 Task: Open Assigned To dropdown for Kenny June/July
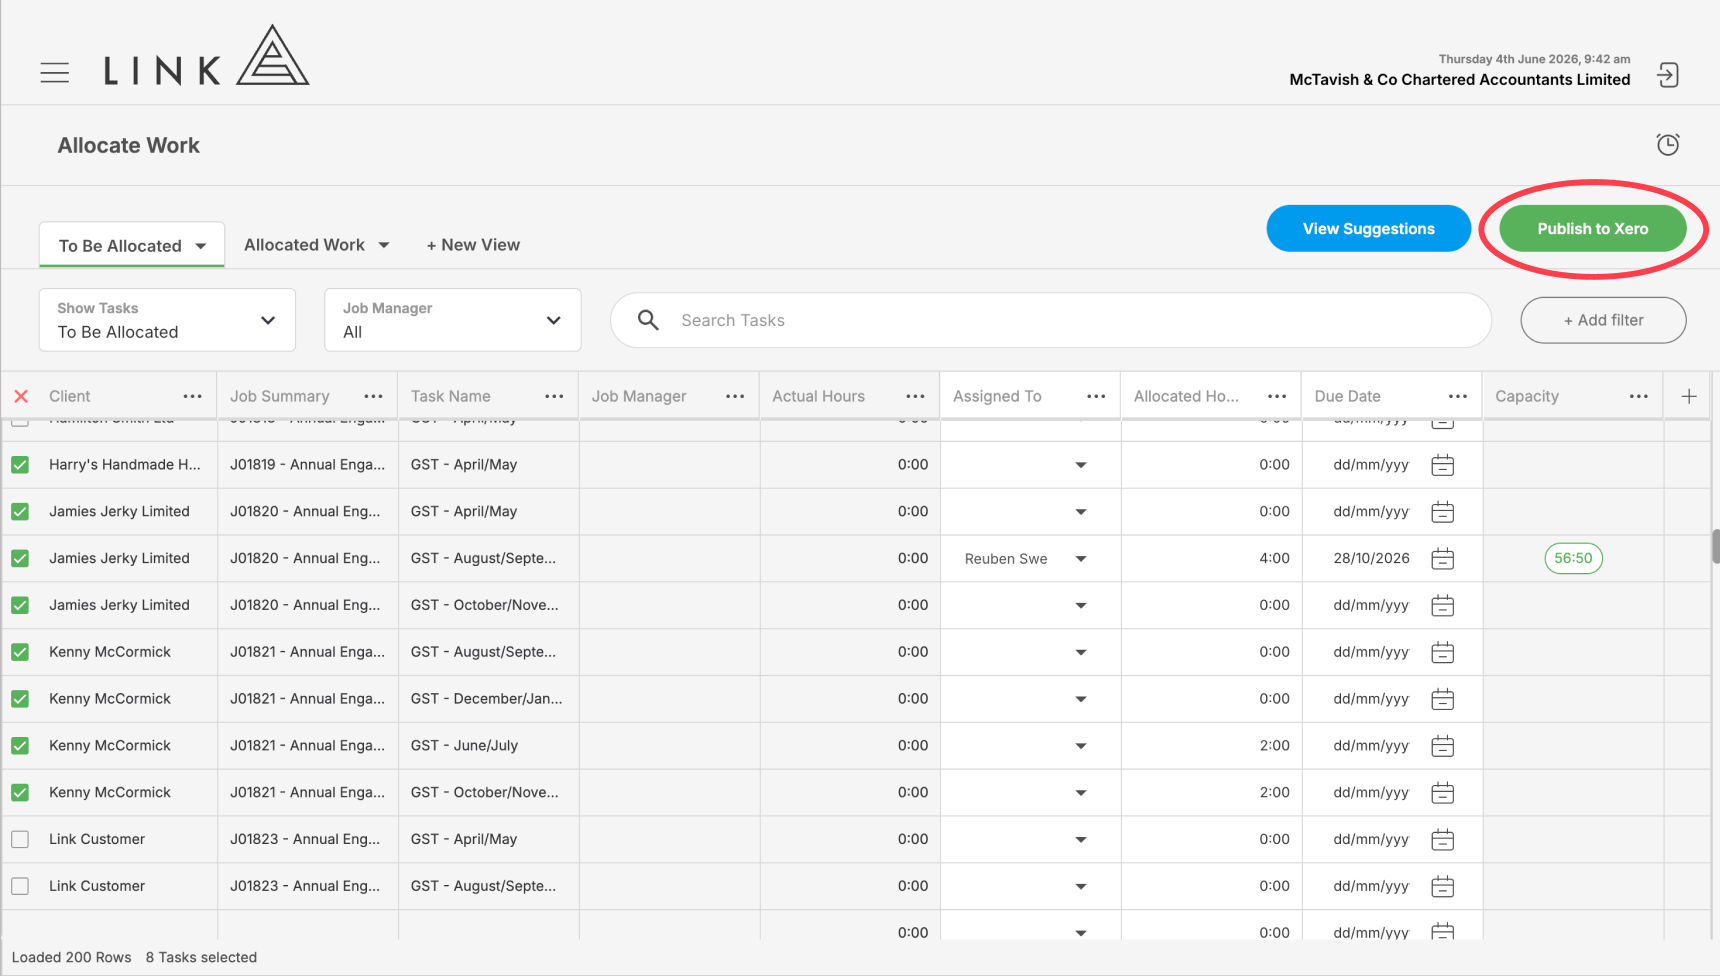tap(1081, 746)
